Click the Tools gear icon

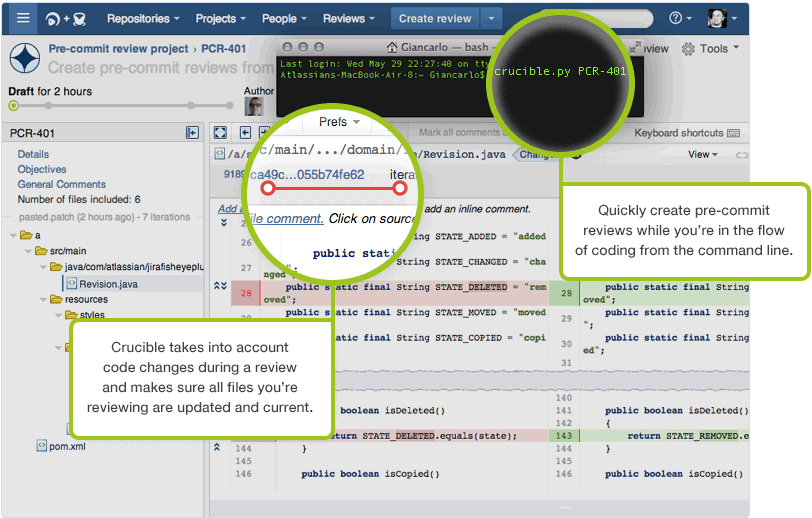point(689,49)
